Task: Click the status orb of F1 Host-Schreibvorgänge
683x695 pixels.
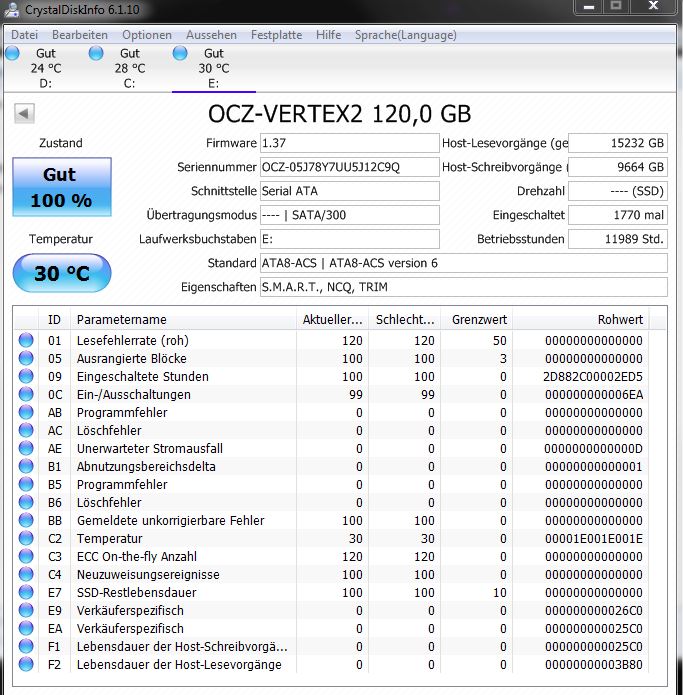Action: [x=26, y=646]
